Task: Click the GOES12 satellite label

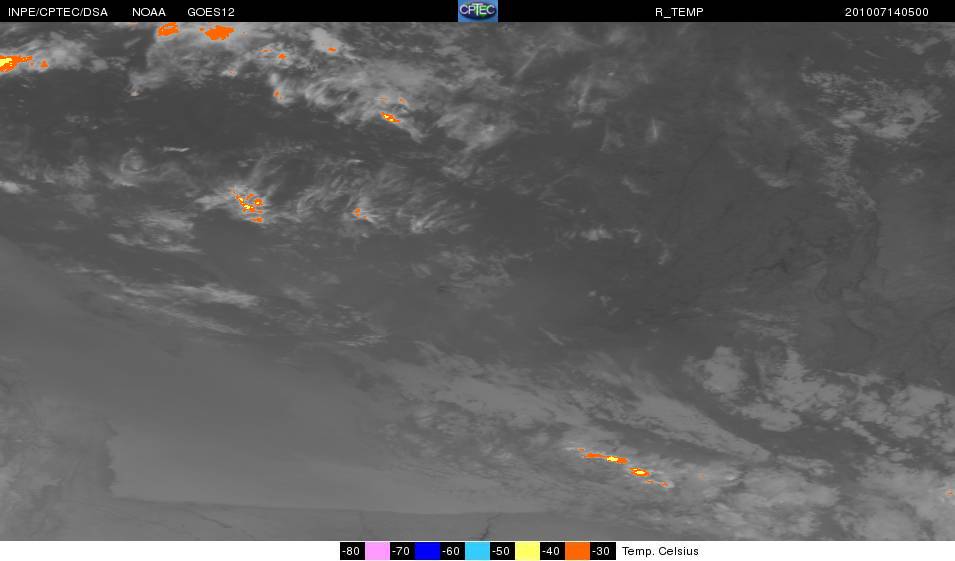Action: pos(211,12)
